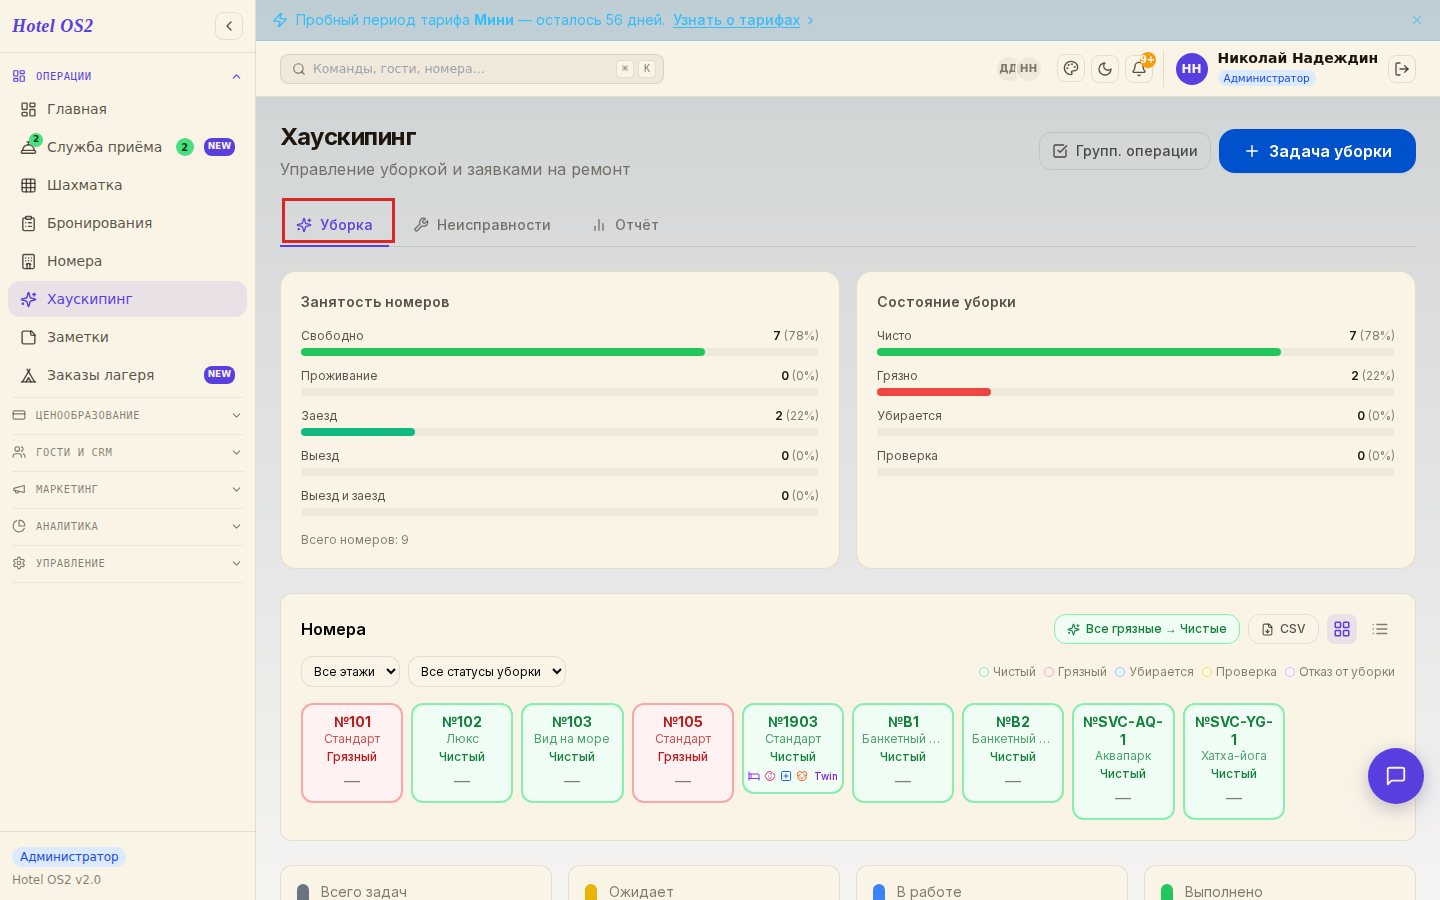Viewport: 1440px width, 900px height.
Task: Switch to the Отчёт tab
Action: point(625,225)
